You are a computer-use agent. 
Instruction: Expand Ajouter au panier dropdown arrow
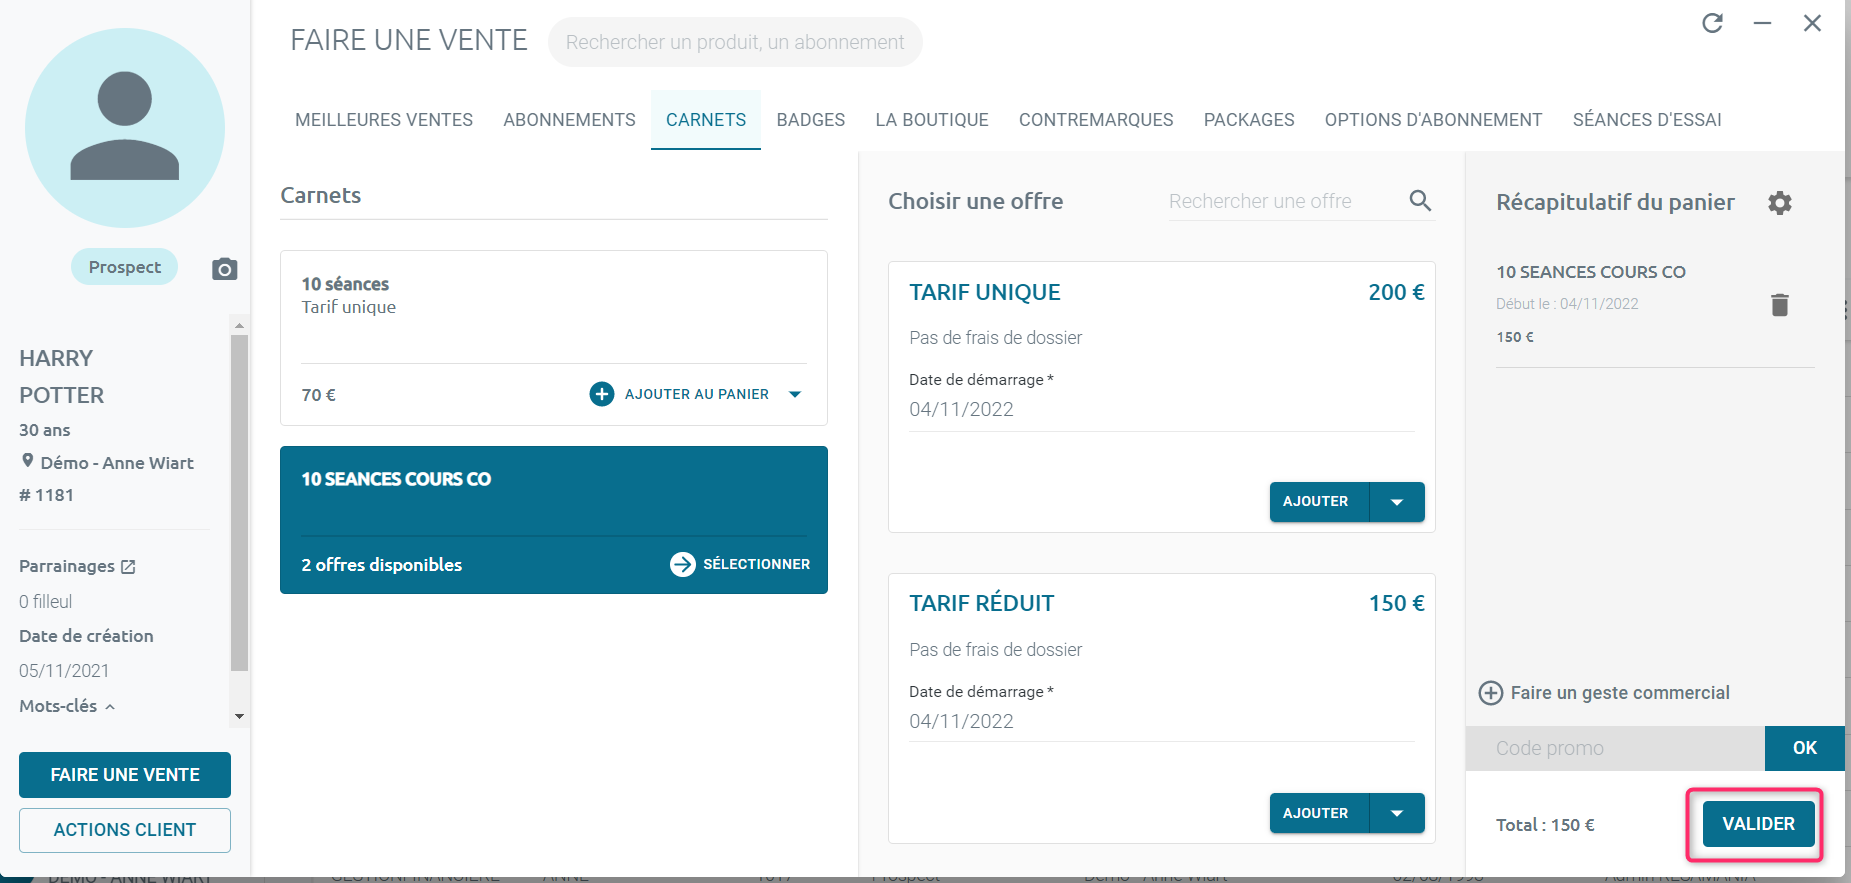pyautogui.click(x=795, y=394)
